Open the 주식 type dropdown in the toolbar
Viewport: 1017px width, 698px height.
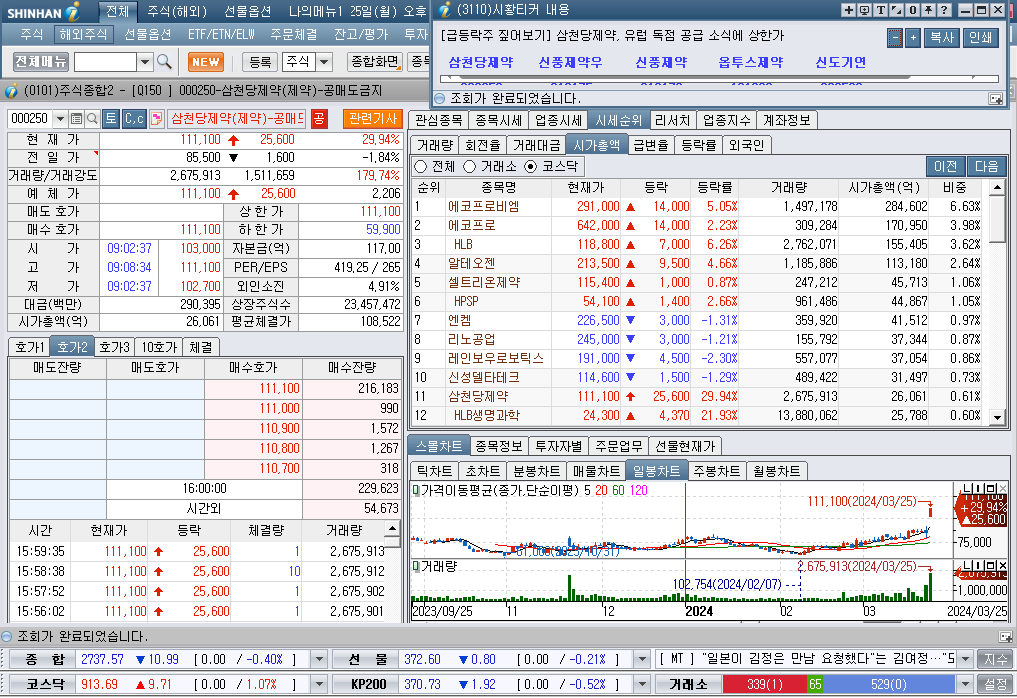tap(324, 62)
